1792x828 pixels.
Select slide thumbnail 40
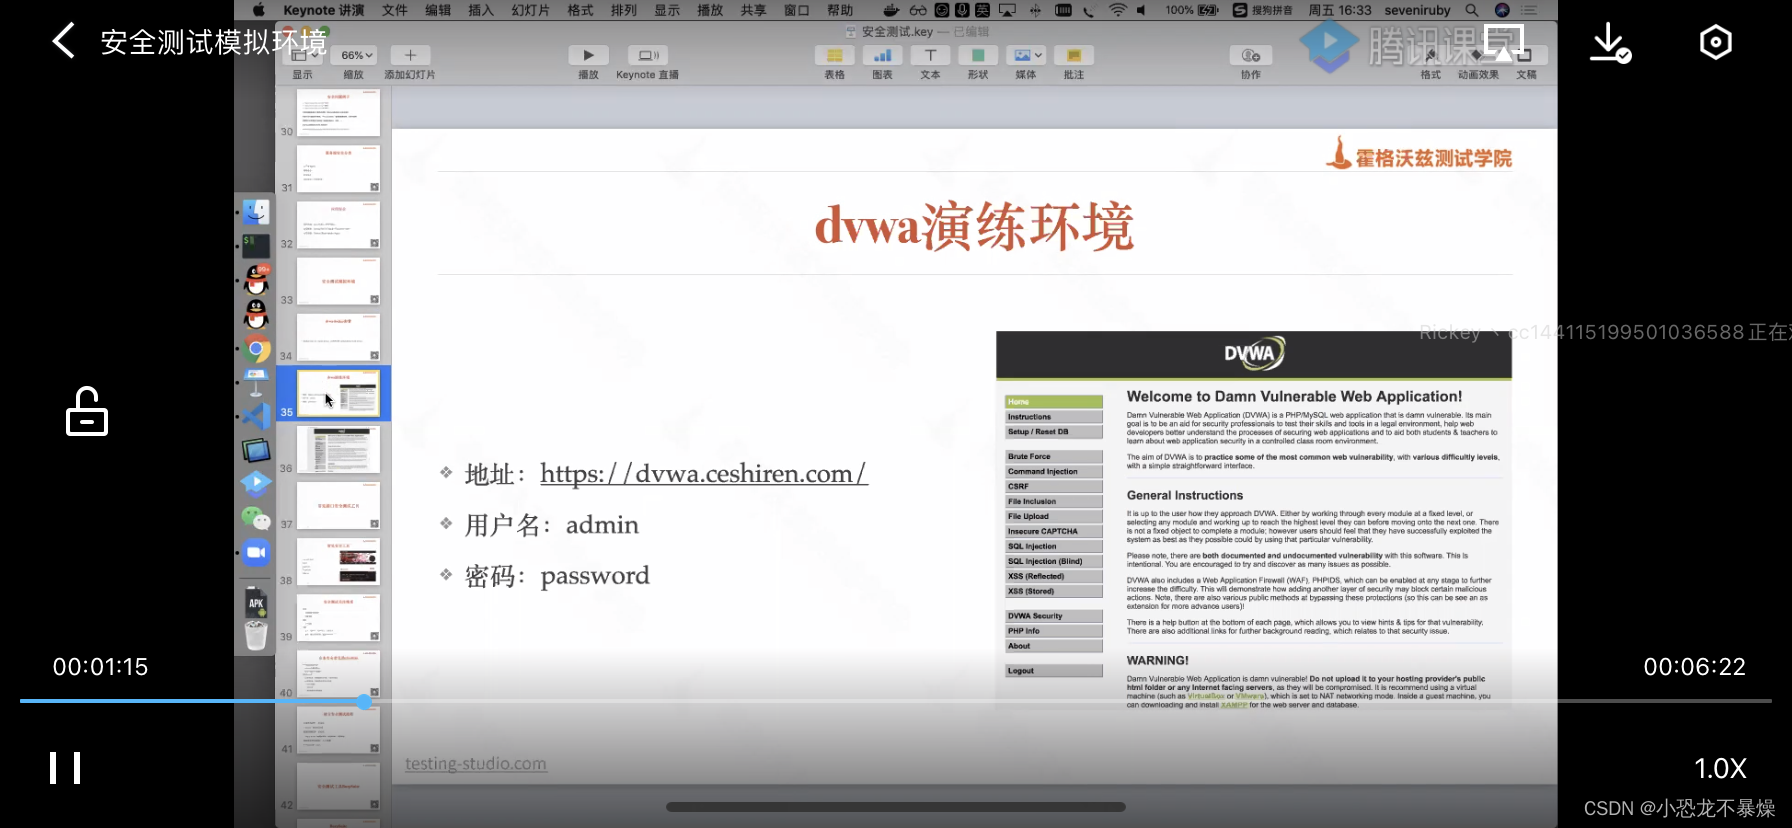(x=338, y=674)
